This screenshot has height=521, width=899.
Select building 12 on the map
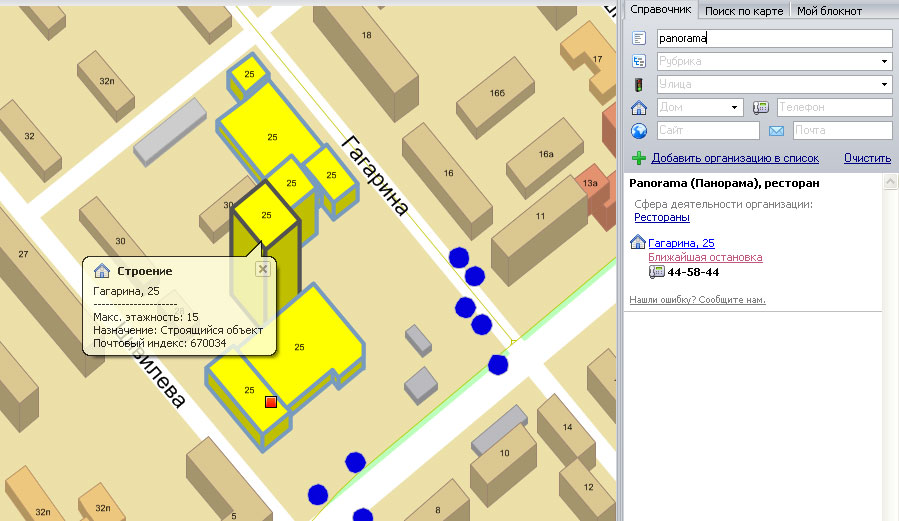click(x=588, y=487)
